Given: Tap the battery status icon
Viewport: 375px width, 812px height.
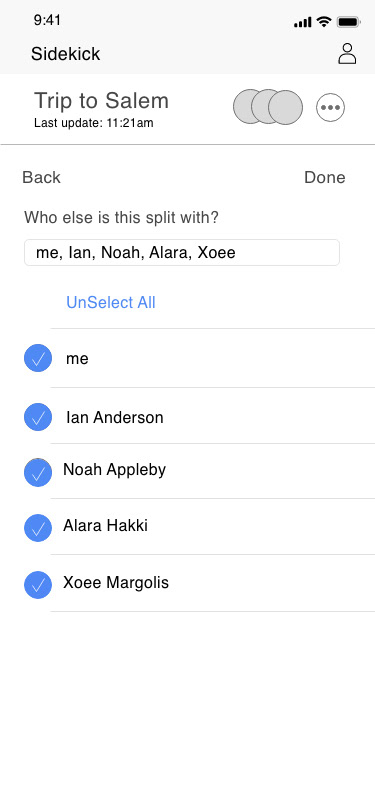Looking at the screenshot, I should click(349, 22).
